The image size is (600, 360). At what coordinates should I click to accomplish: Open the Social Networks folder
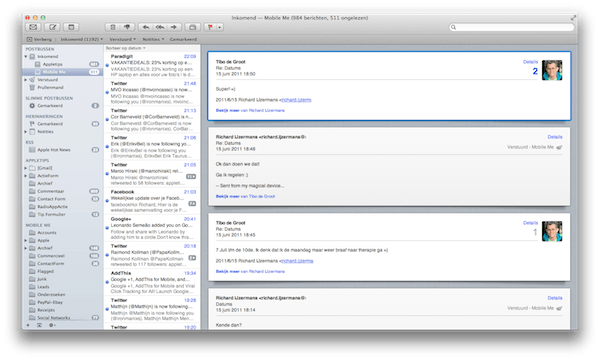point(54,318)
